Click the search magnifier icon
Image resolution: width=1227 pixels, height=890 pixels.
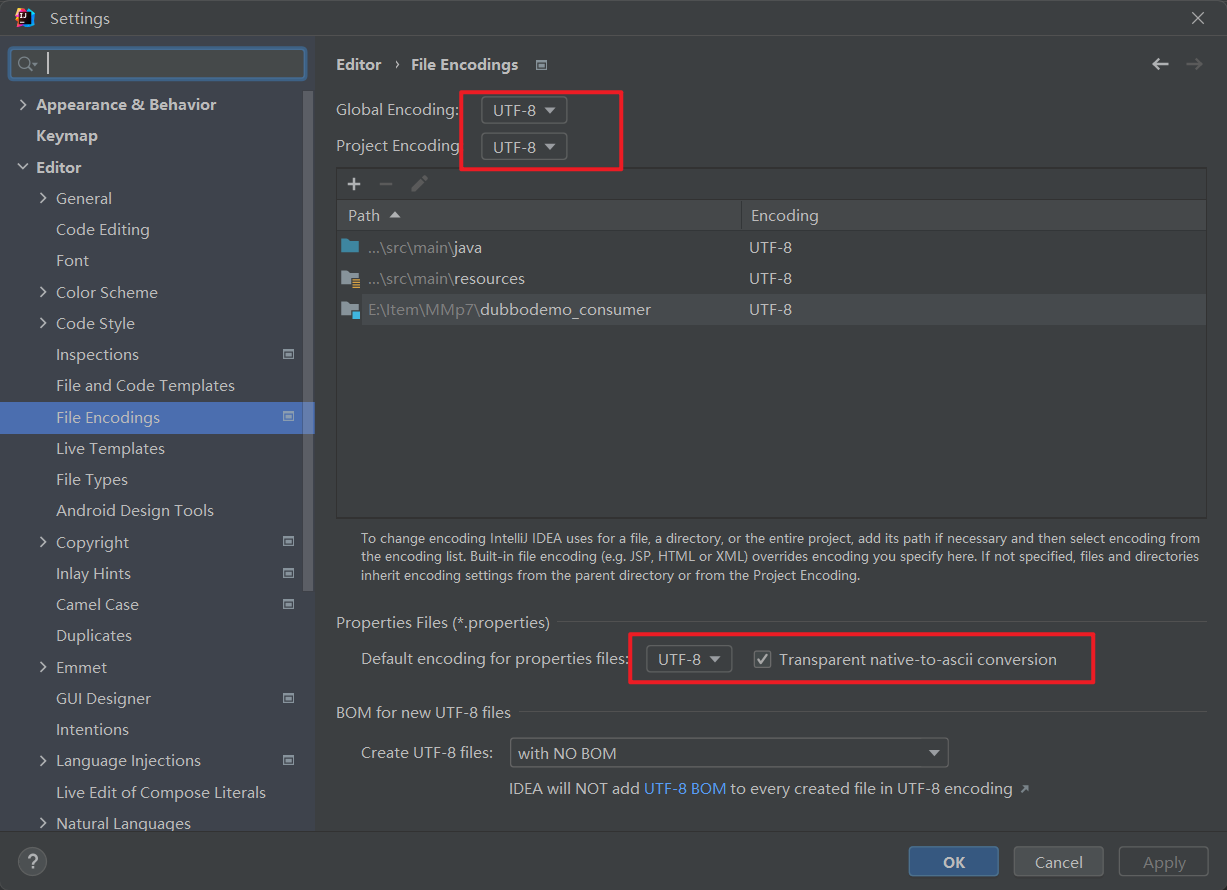coord(26,64)
